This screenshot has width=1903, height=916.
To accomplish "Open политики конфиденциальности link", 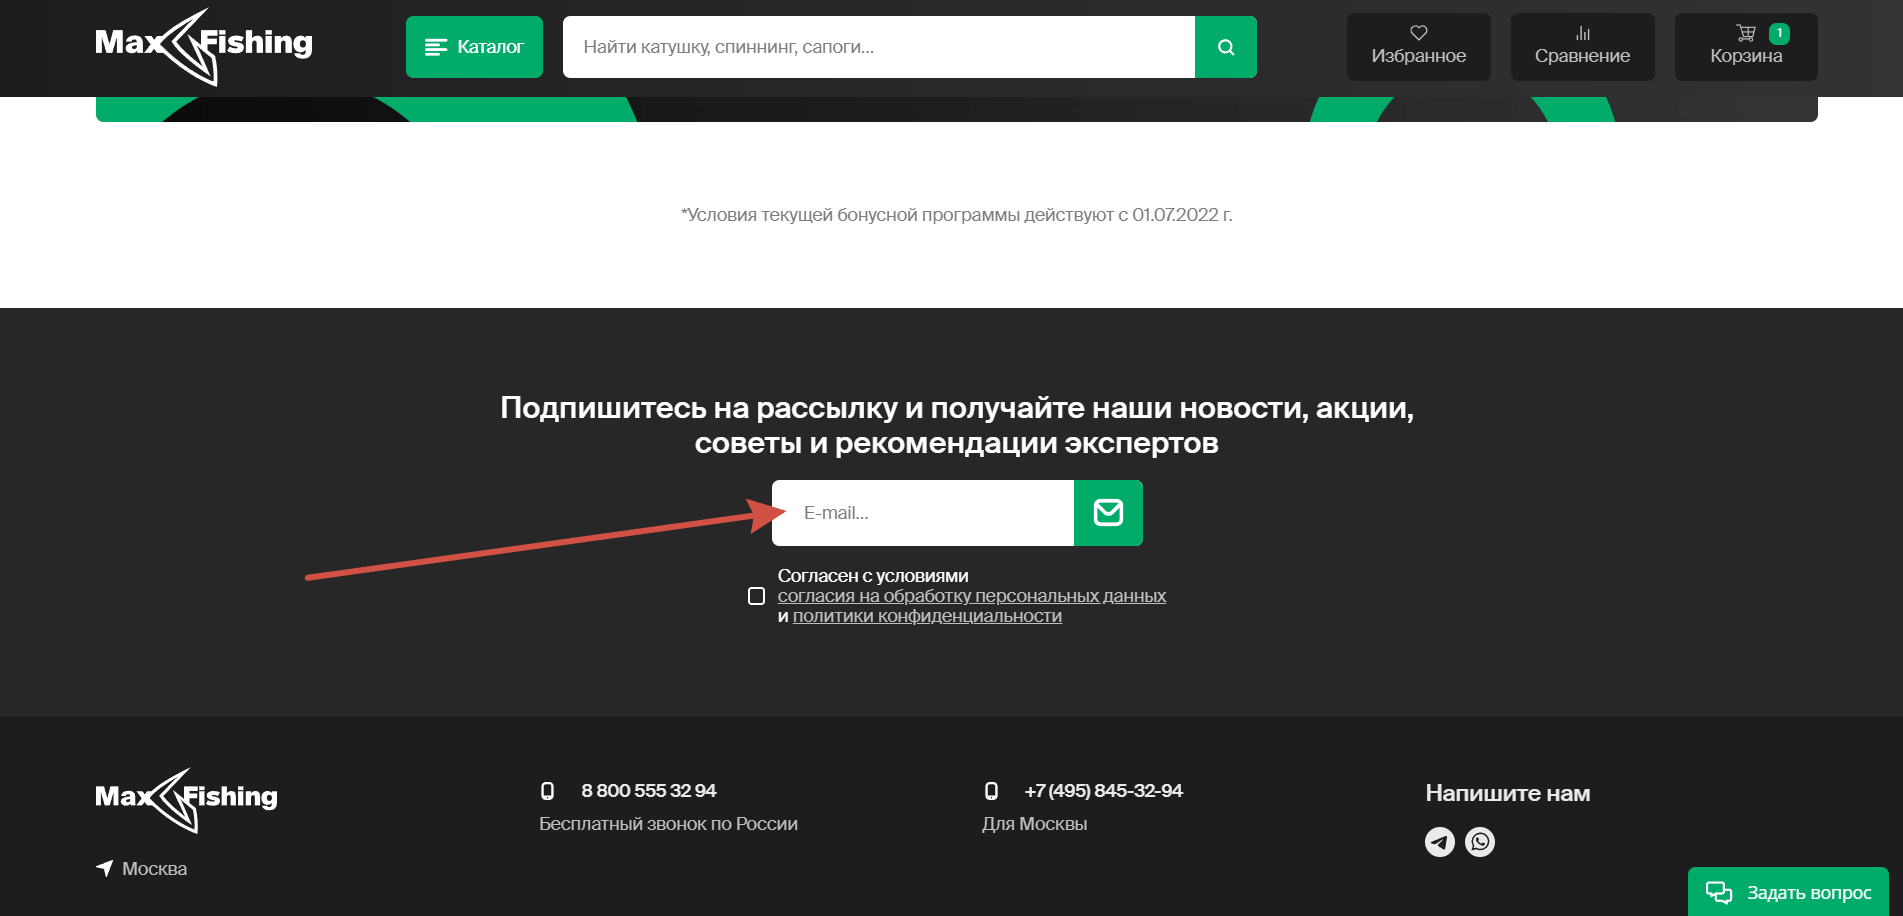I will coord(927,616).
